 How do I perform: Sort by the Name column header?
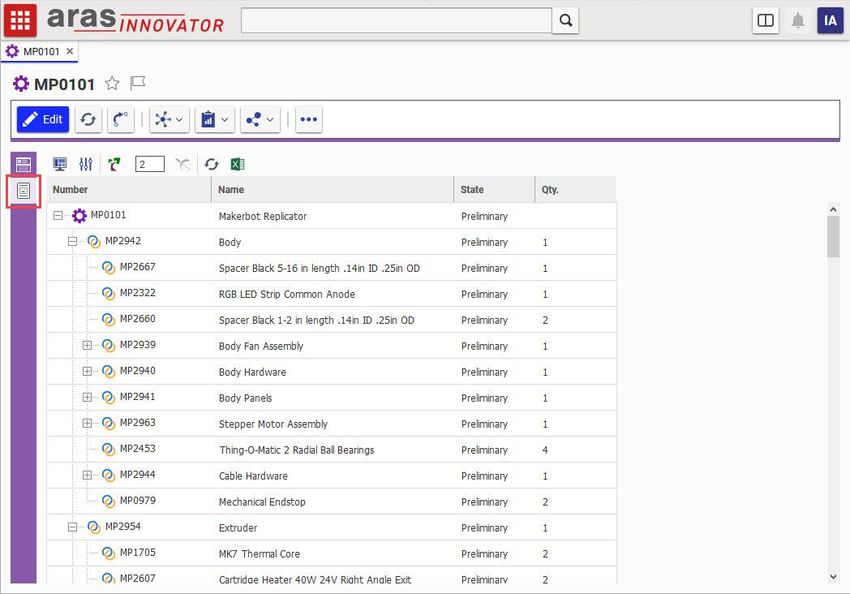[332, 190]
